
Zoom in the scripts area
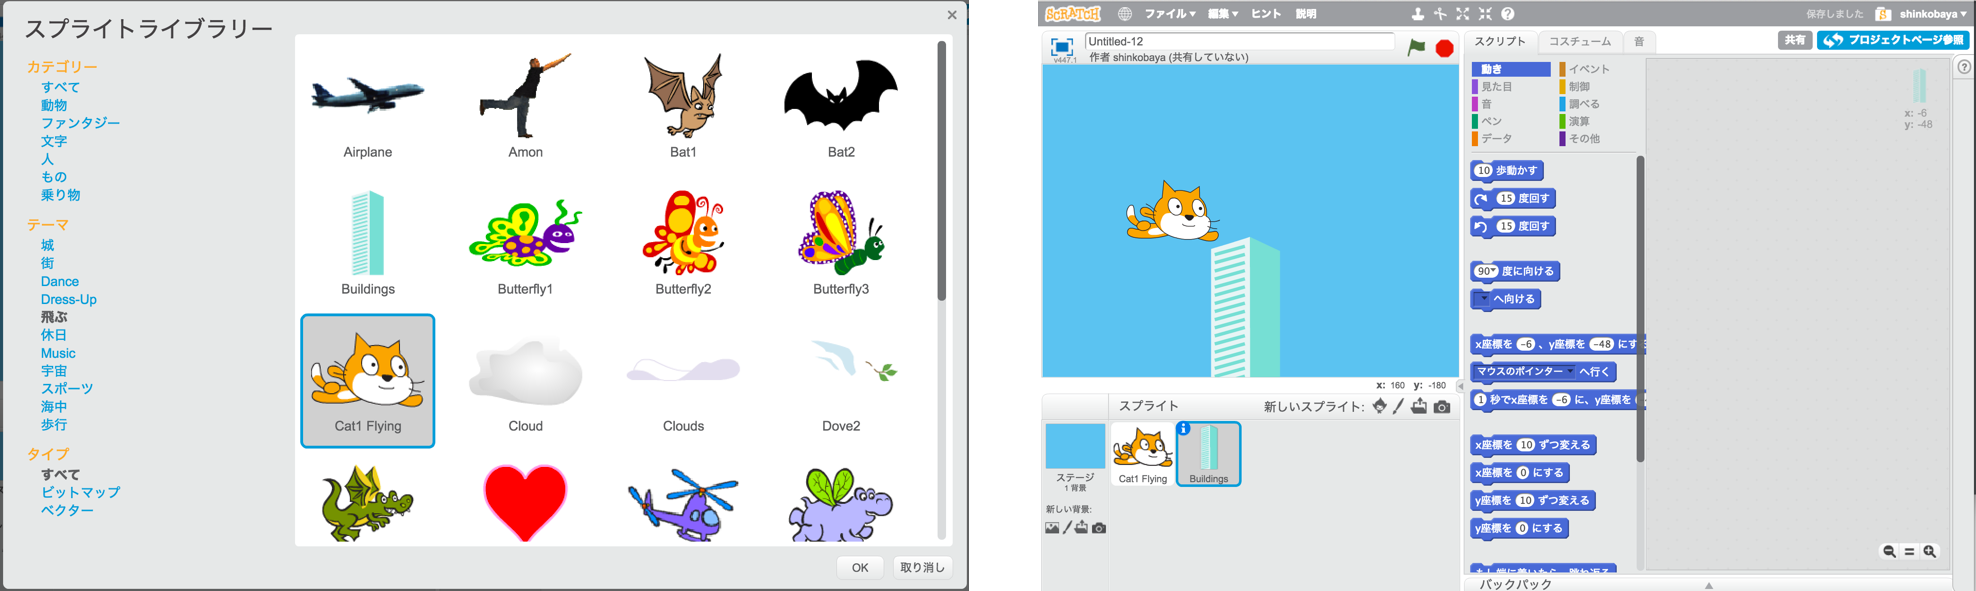point(1930,551)
